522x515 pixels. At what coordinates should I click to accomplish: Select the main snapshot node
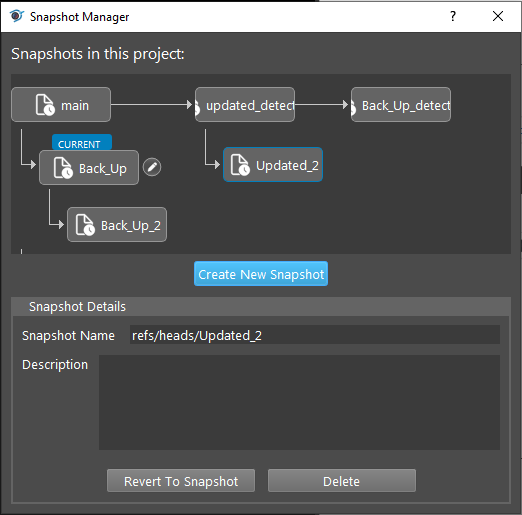click(x=61, y=105)
